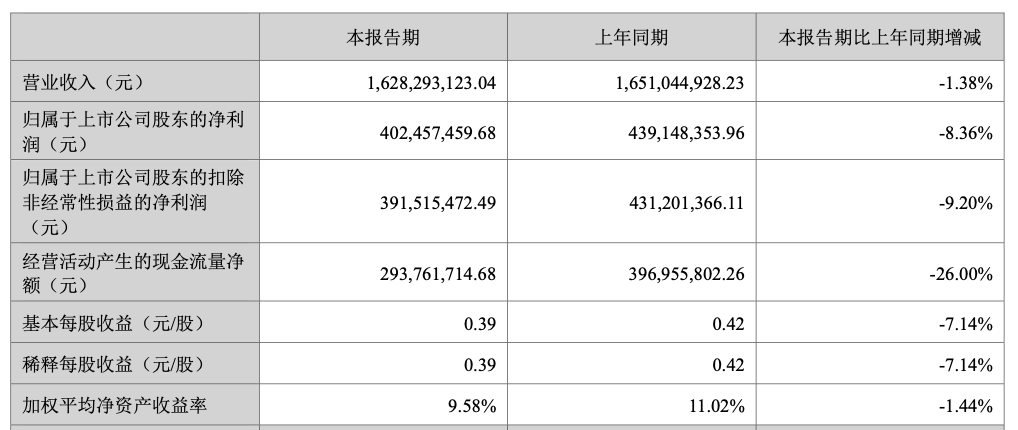Click the -1.38% change cell
Viewport: 1018px width, 430px height.
pyautogui.click(x=966, y=83)
